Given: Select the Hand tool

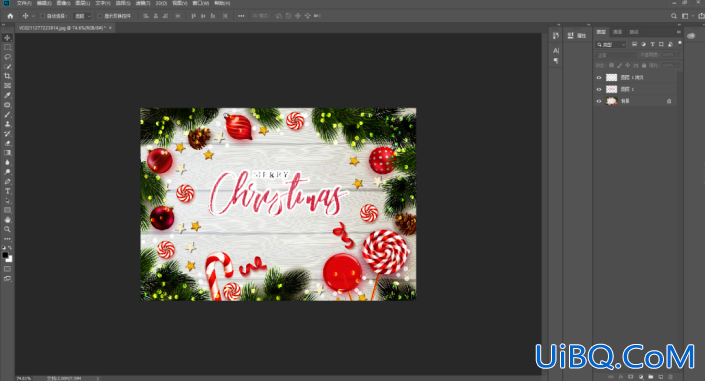Looking at the screenshot, I should click(x=7, y=220).
